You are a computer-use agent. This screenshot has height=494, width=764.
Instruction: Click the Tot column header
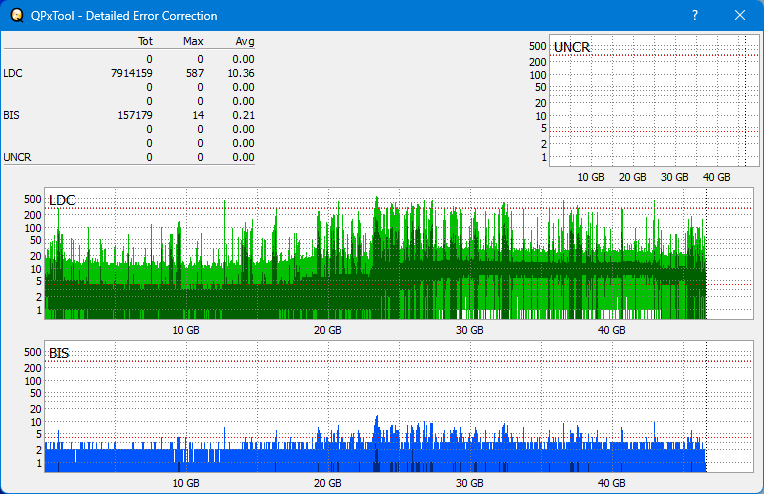145,42
